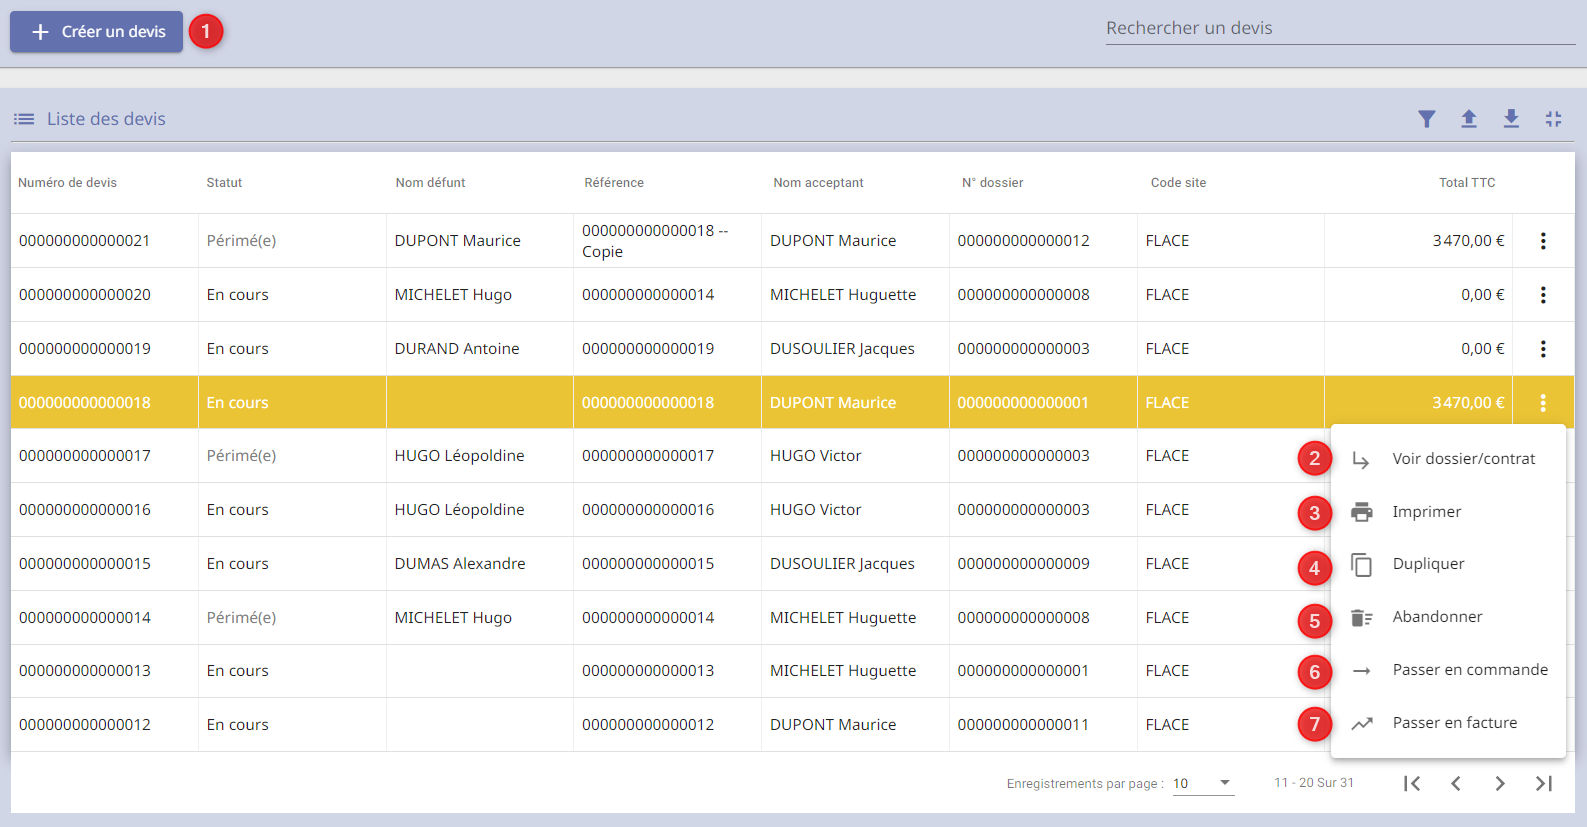
Task: Click N° dossier 000000000000011
Action: [x=1024, y=725]
